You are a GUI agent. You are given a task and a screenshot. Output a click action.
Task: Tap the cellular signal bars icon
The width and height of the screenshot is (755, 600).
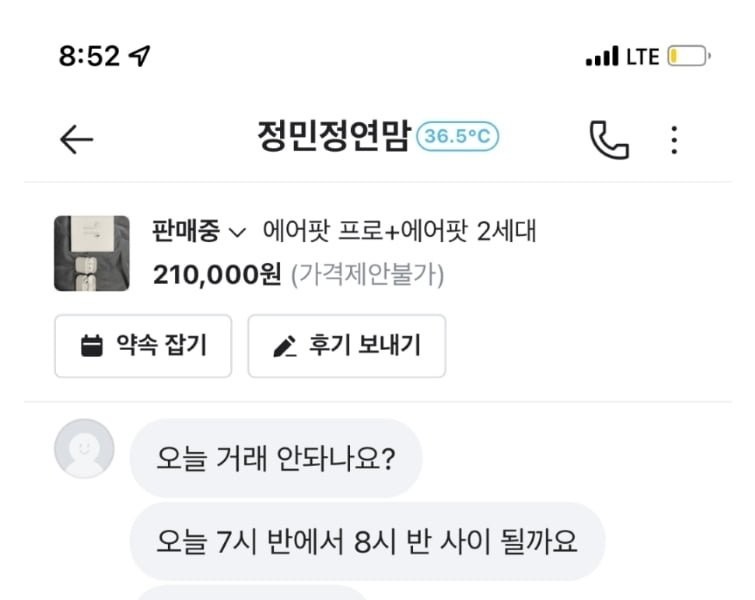[x=601, y=58]
